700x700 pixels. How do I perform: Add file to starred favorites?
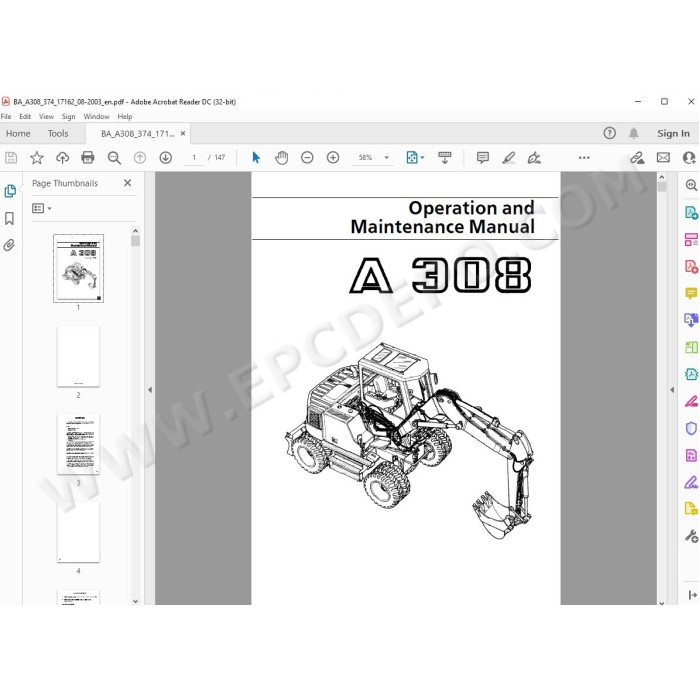click(37, 158)
